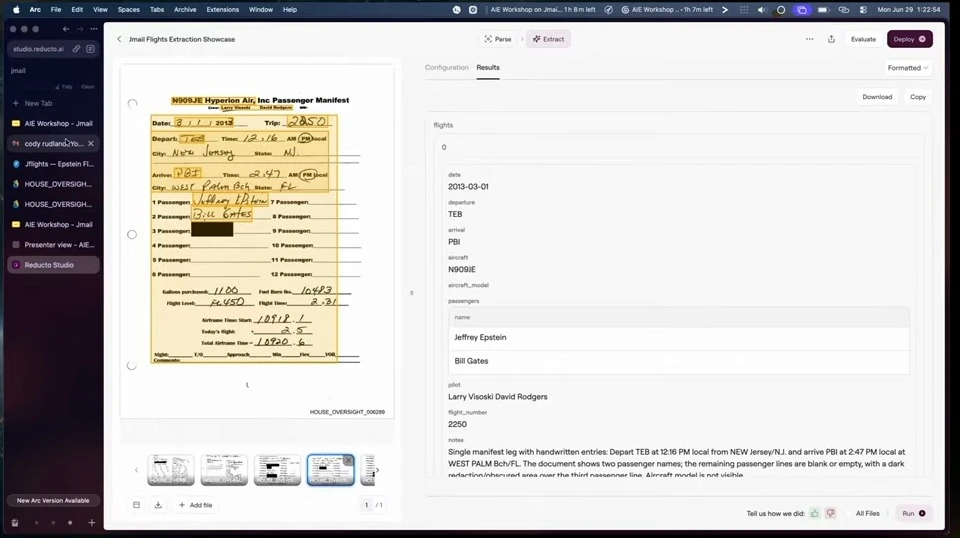
Task: Open the second document thumbnail
Action: pyautogui.click(x=224, y=470)
